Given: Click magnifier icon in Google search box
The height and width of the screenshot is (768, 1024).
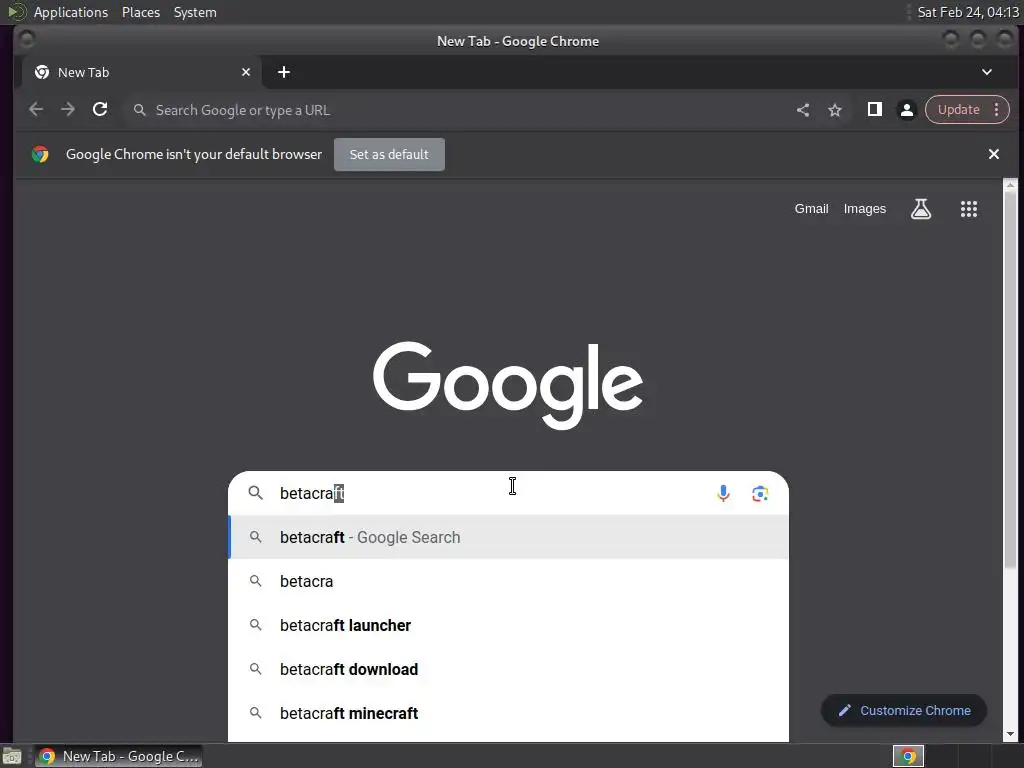Looking at the screenshot, I should point(255,493).
